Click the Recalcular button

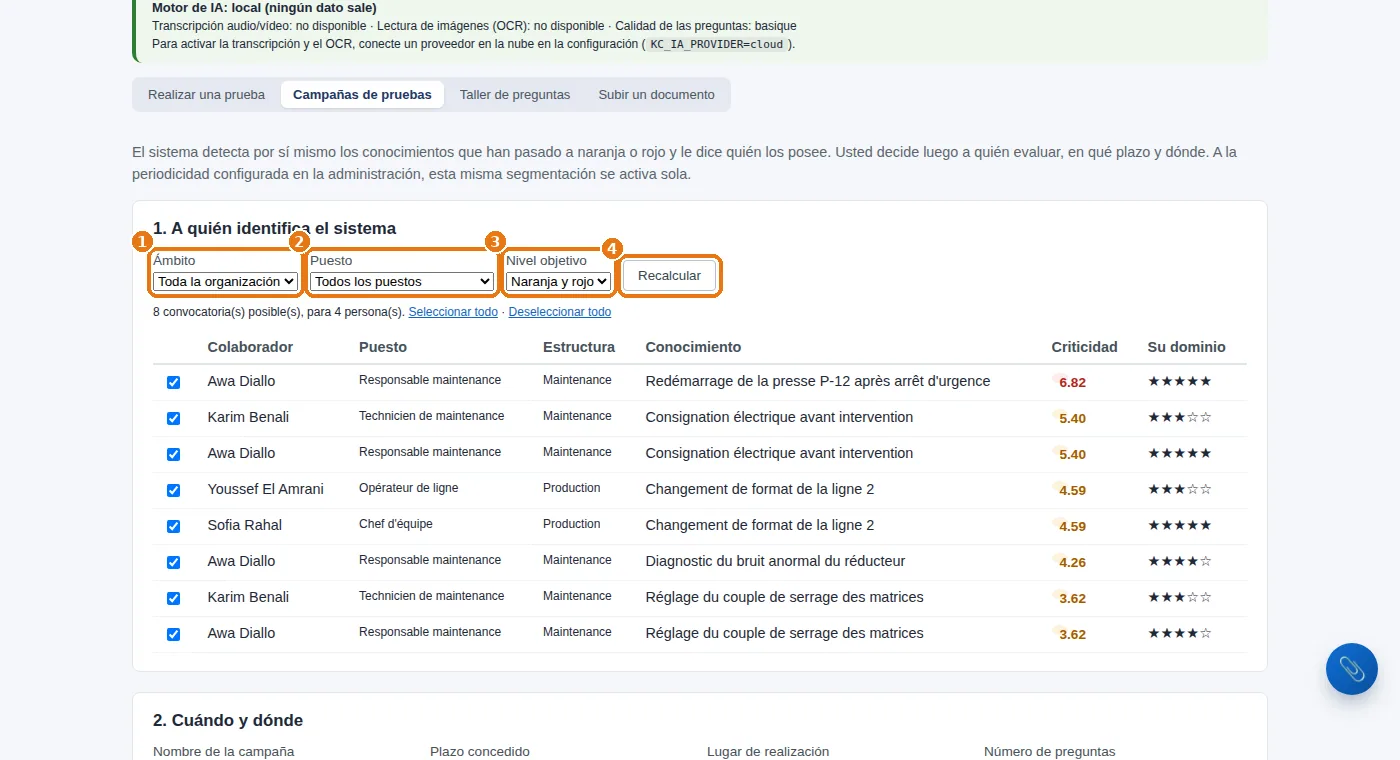[x=669, y=275]
